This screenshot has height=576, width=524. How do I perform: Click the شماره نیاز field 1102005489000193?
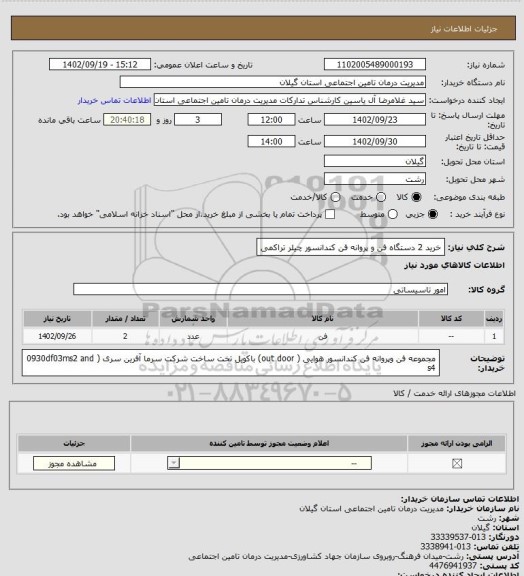375,64
